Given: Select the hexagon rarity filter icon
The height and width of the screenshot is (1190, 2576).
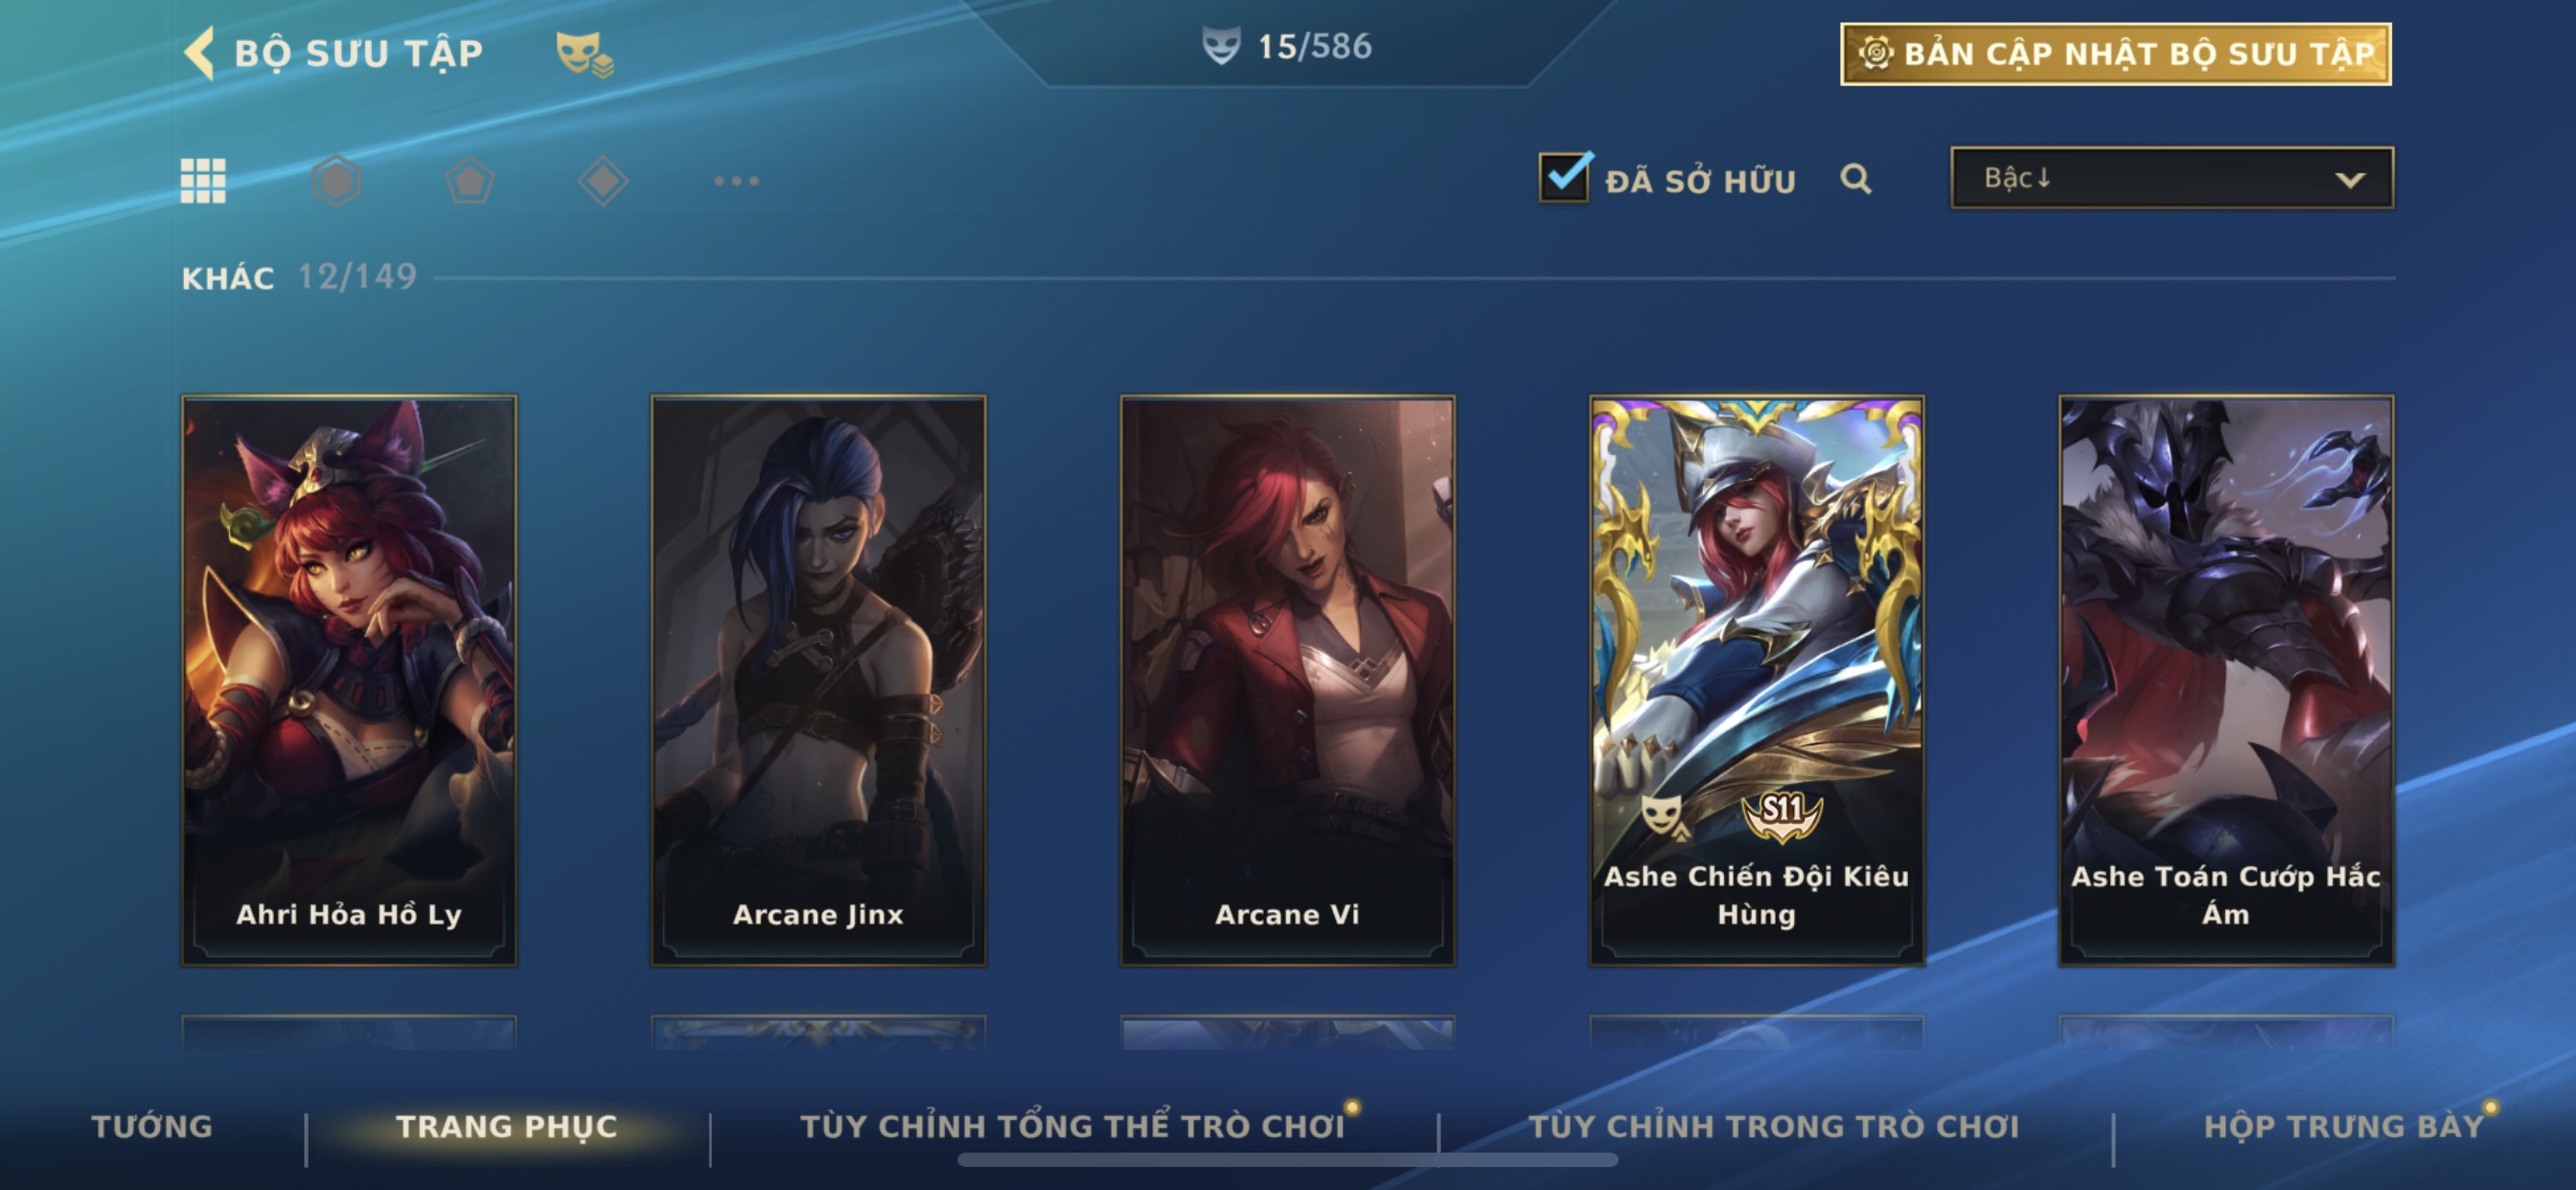Looking at the screenshot, I should click(x=336, y=181).
